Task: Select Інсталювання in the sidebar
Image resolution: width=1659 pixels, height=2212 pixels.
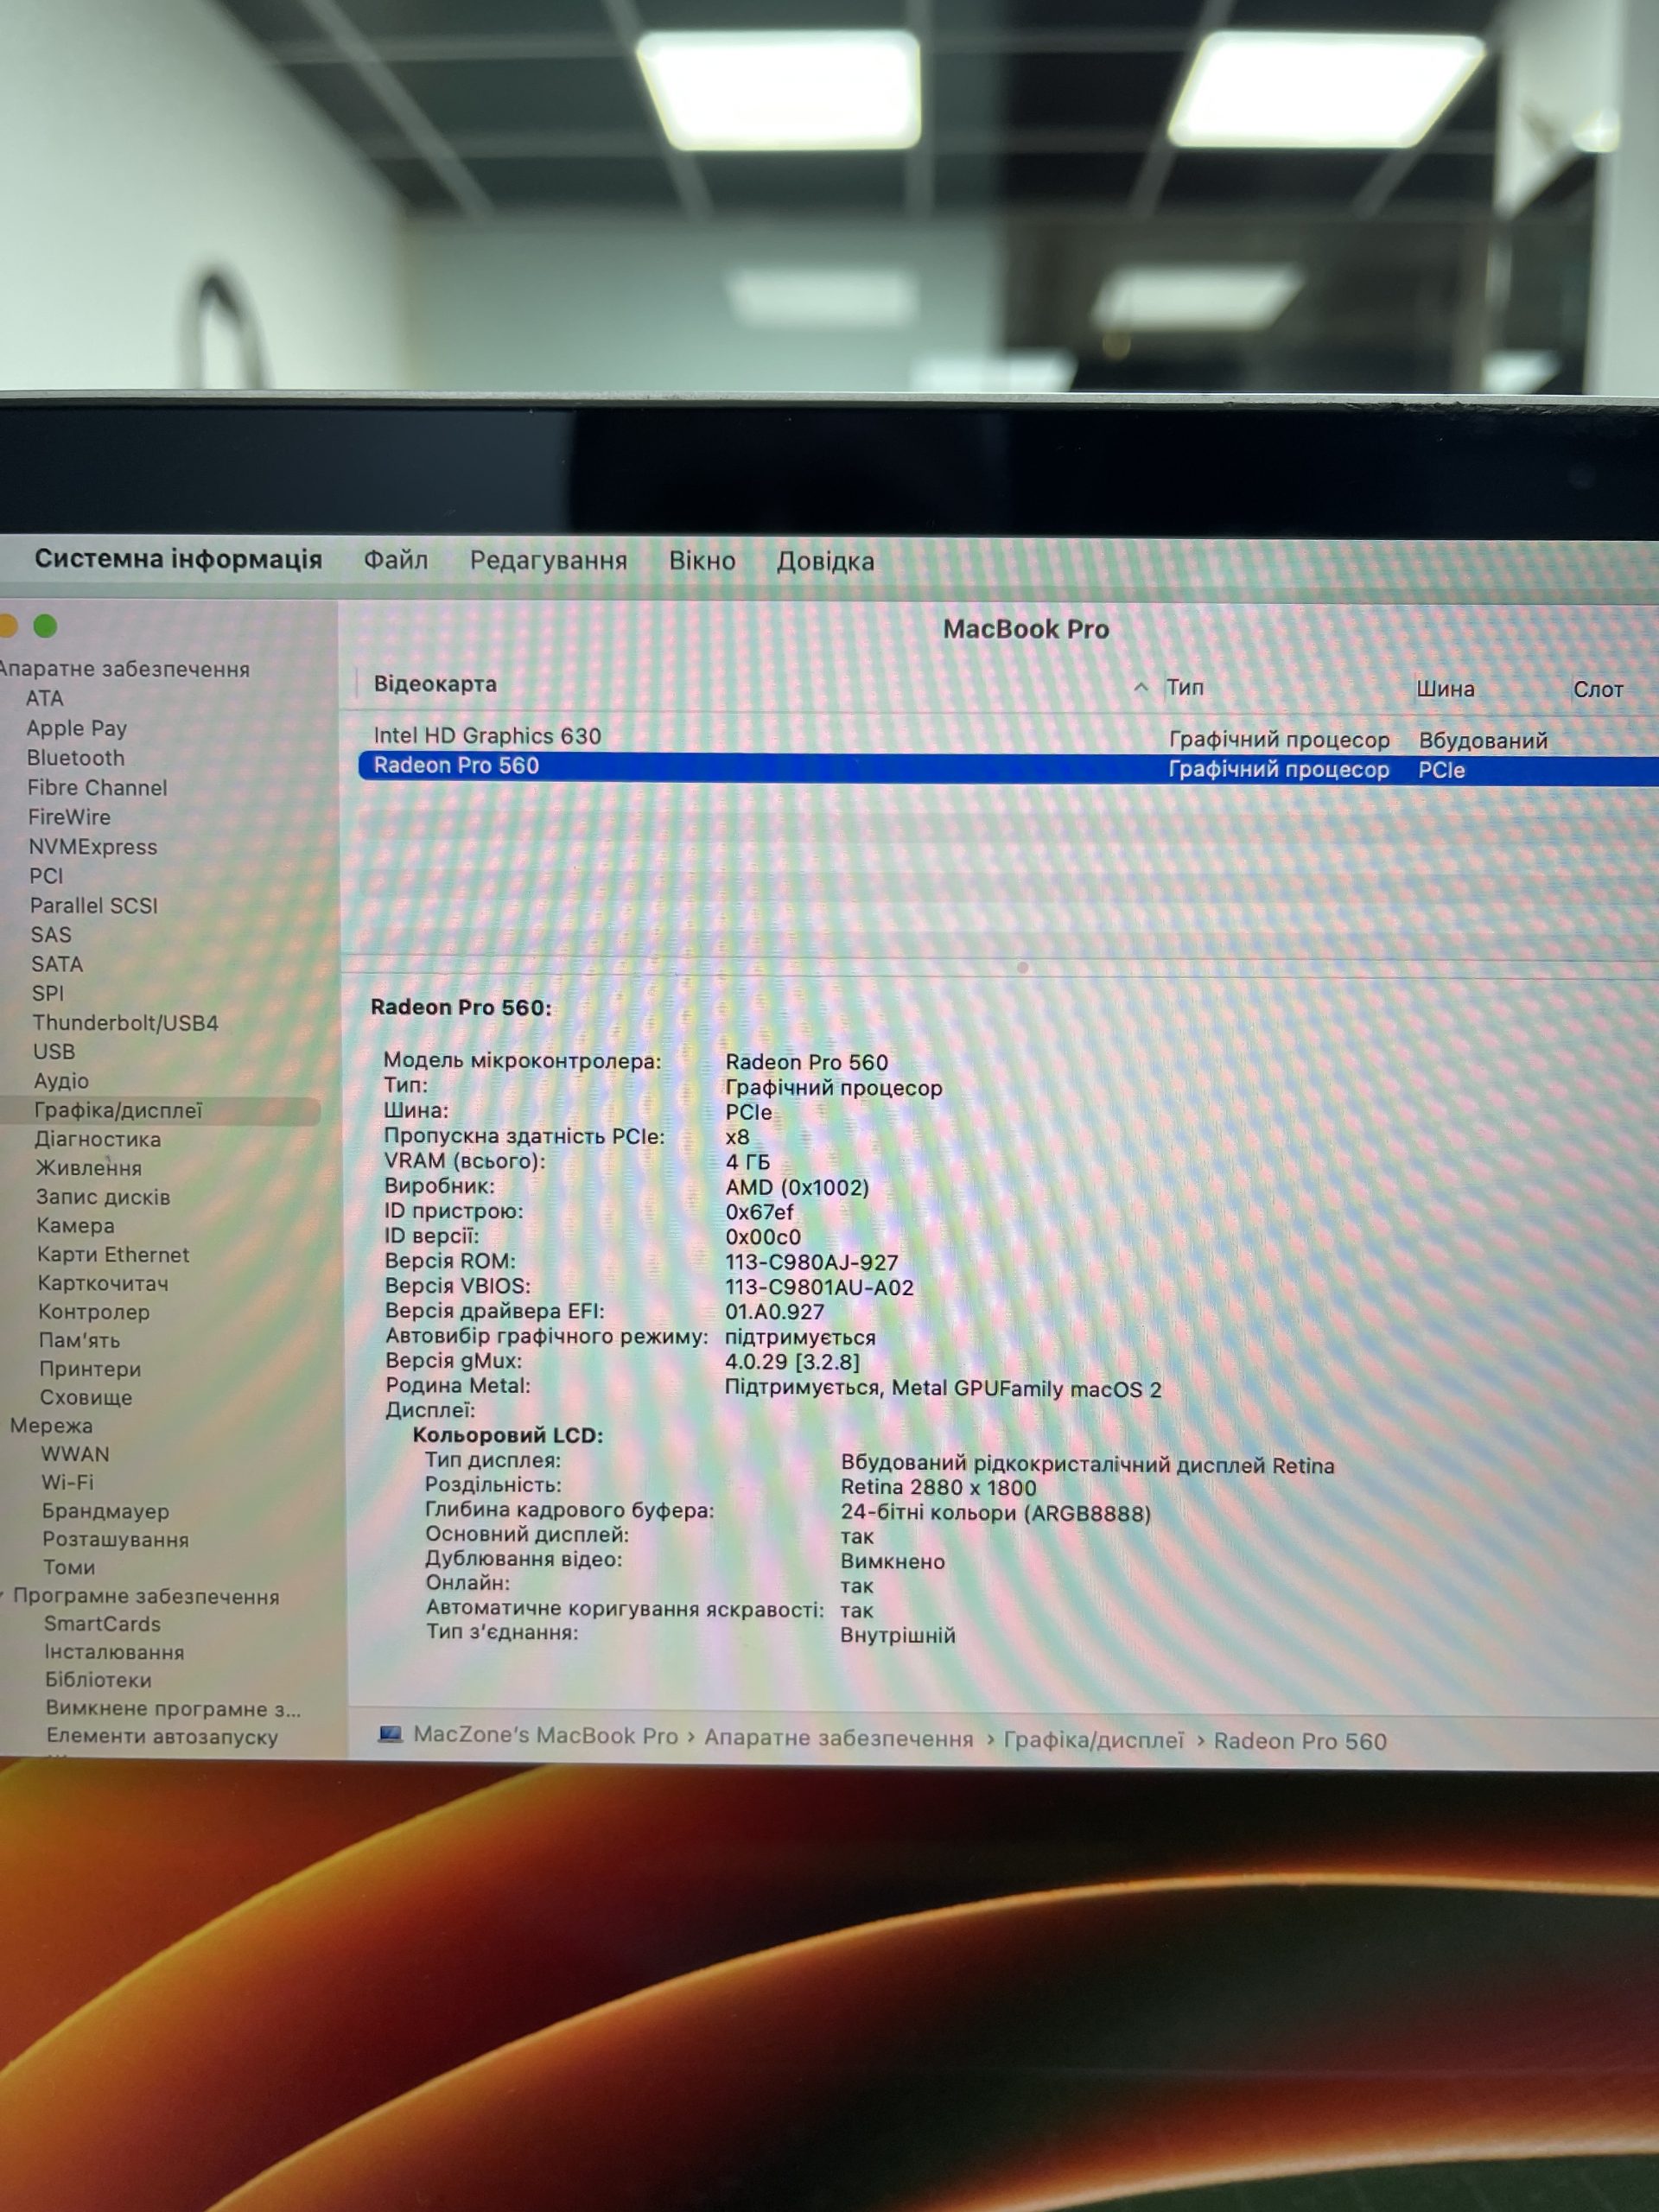Action: click(x=114, y=1652)
